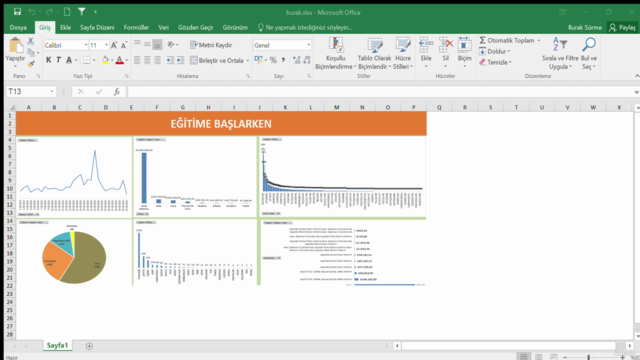The width and height of the screenshot is (640, 360).
Task: Switch to the Formüller ribbon tab
Action: 136,28
